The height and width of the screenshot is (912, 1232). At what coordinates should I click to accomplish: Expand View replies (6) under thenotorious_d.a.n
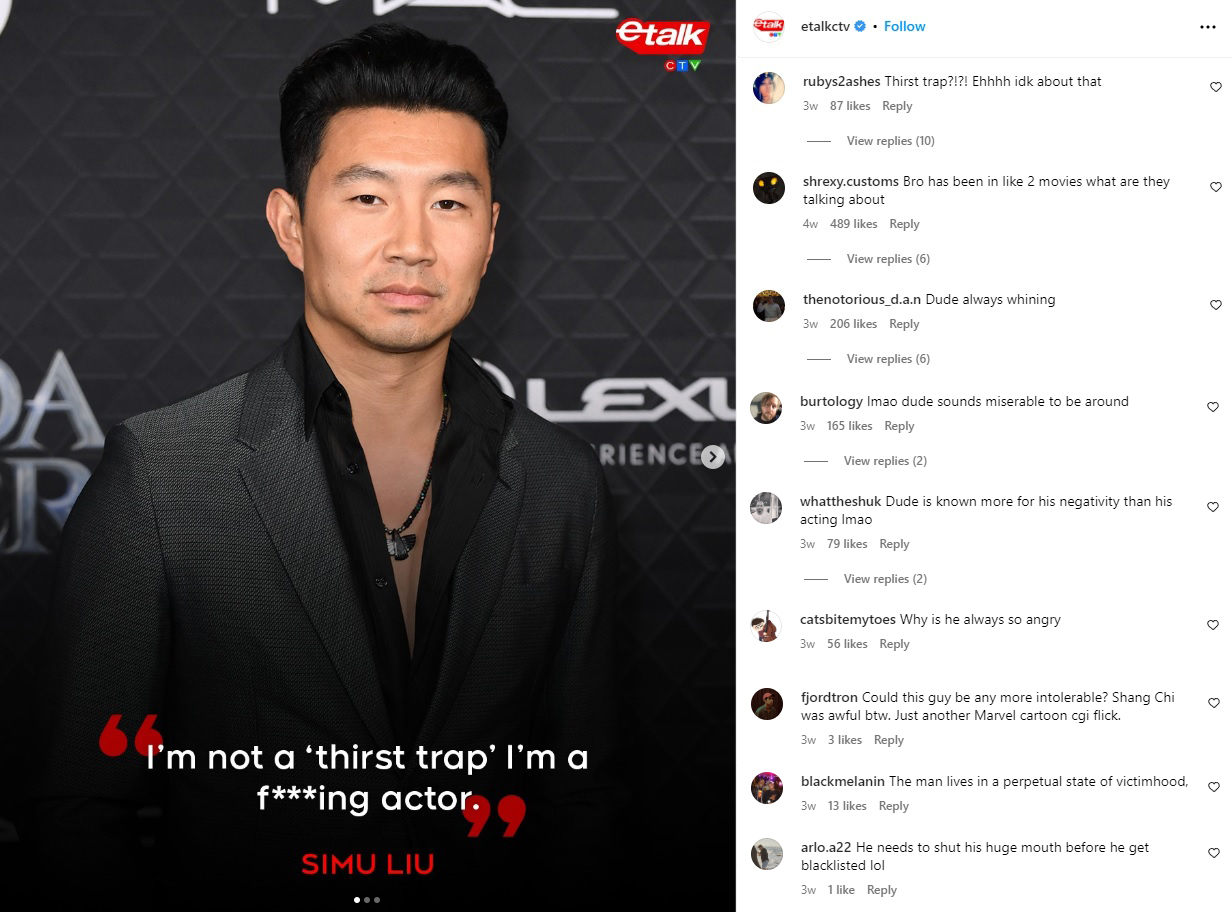click(x=888, y=359)
